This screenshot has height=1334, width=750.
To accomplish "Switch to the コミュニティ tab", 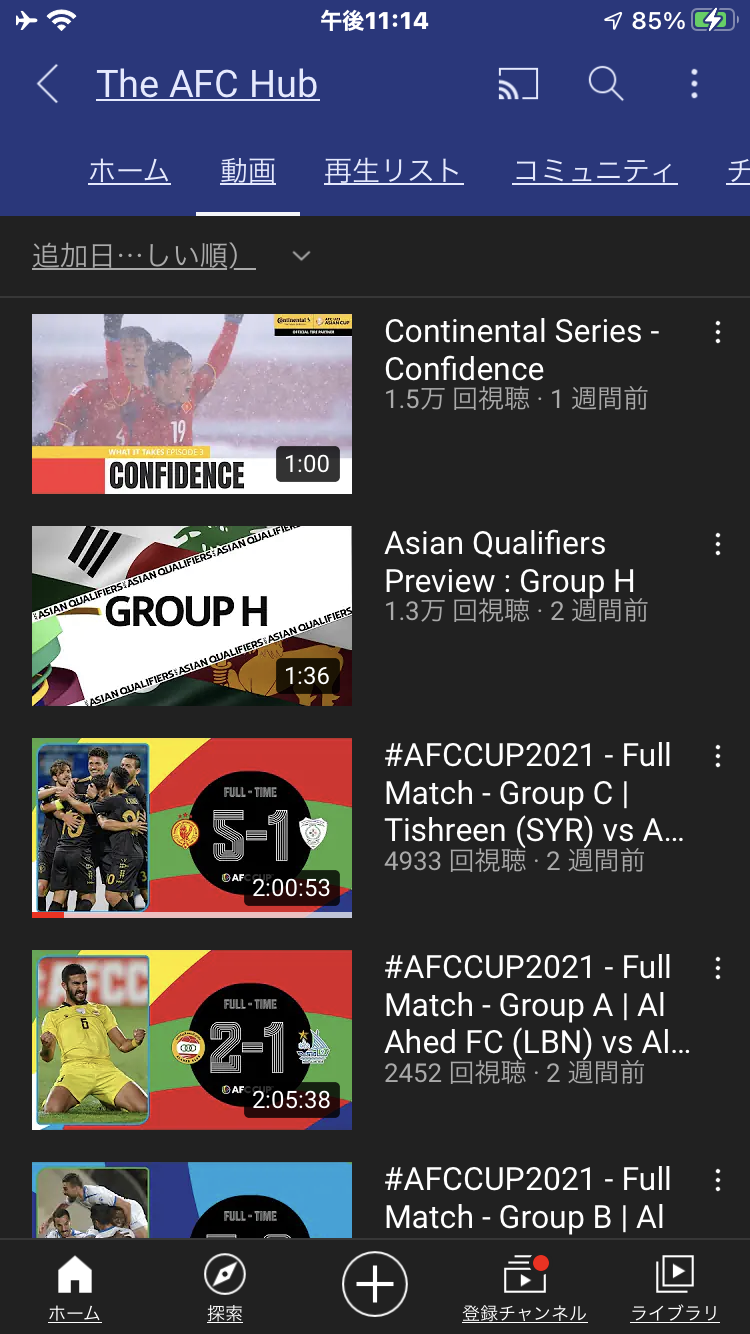I will pyautogui.click(x=595, y=172).
